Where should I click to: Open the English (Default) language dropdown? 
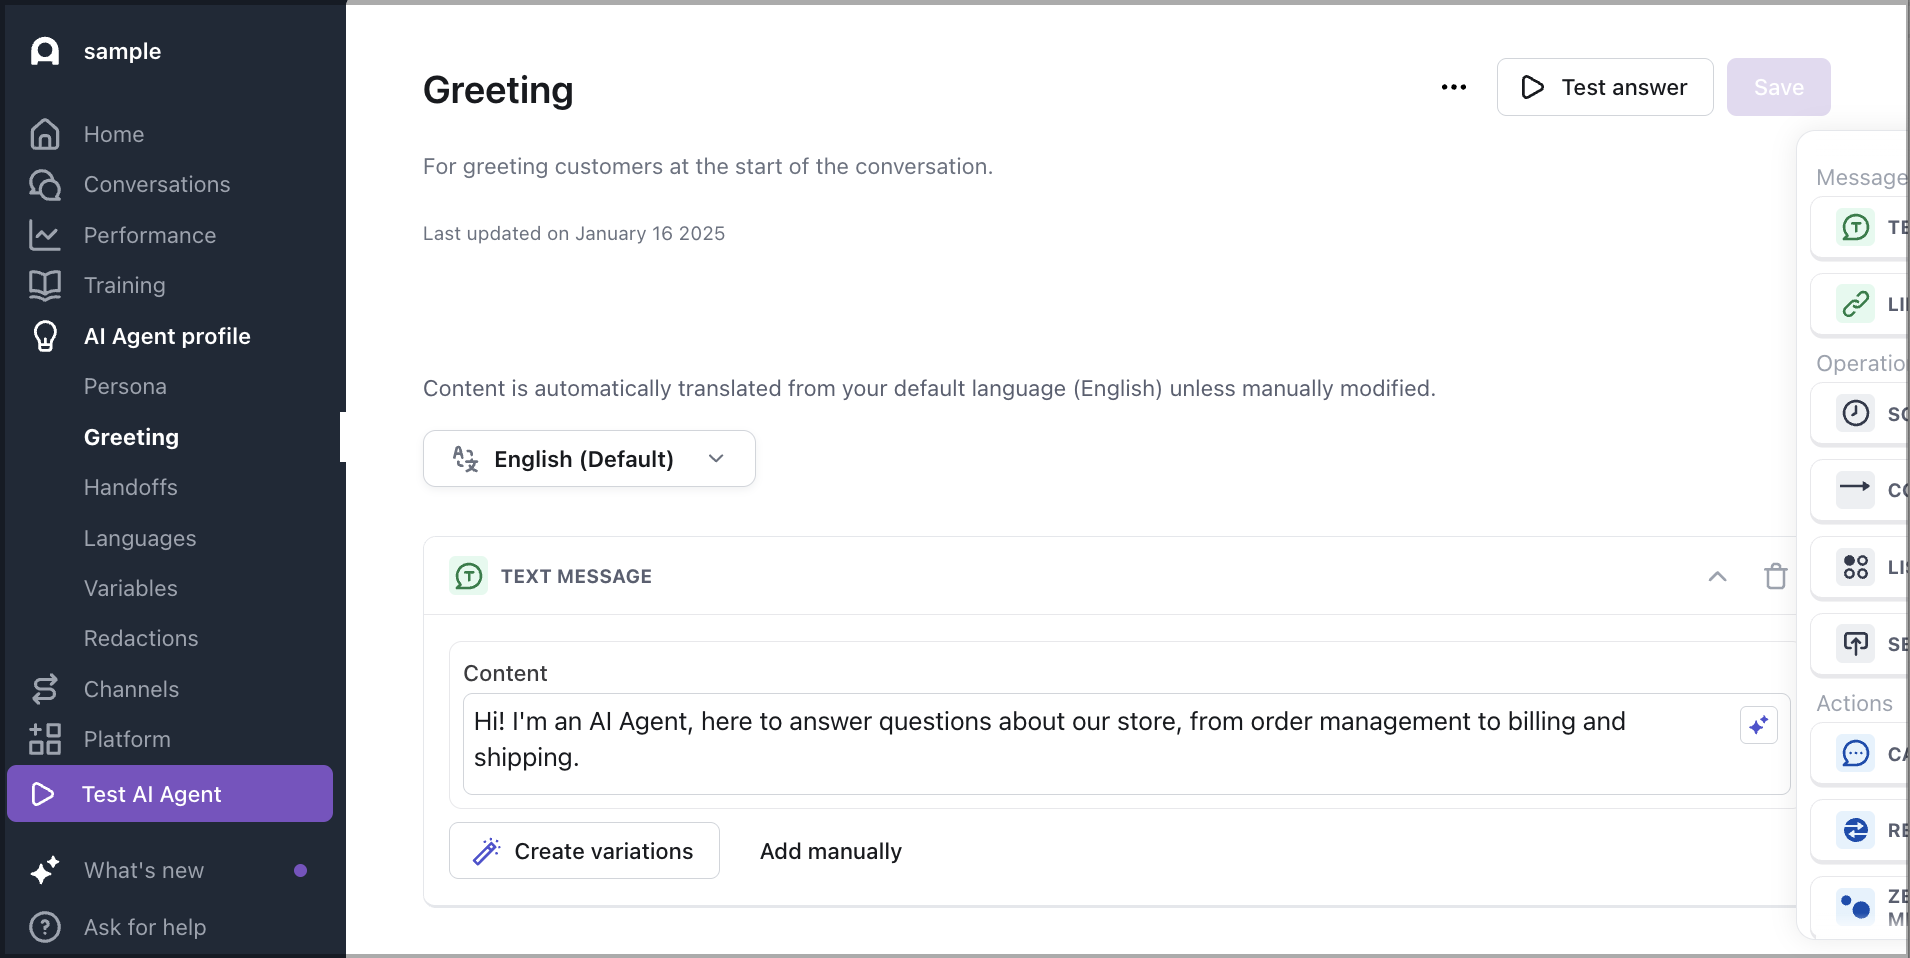pos(589,458)
